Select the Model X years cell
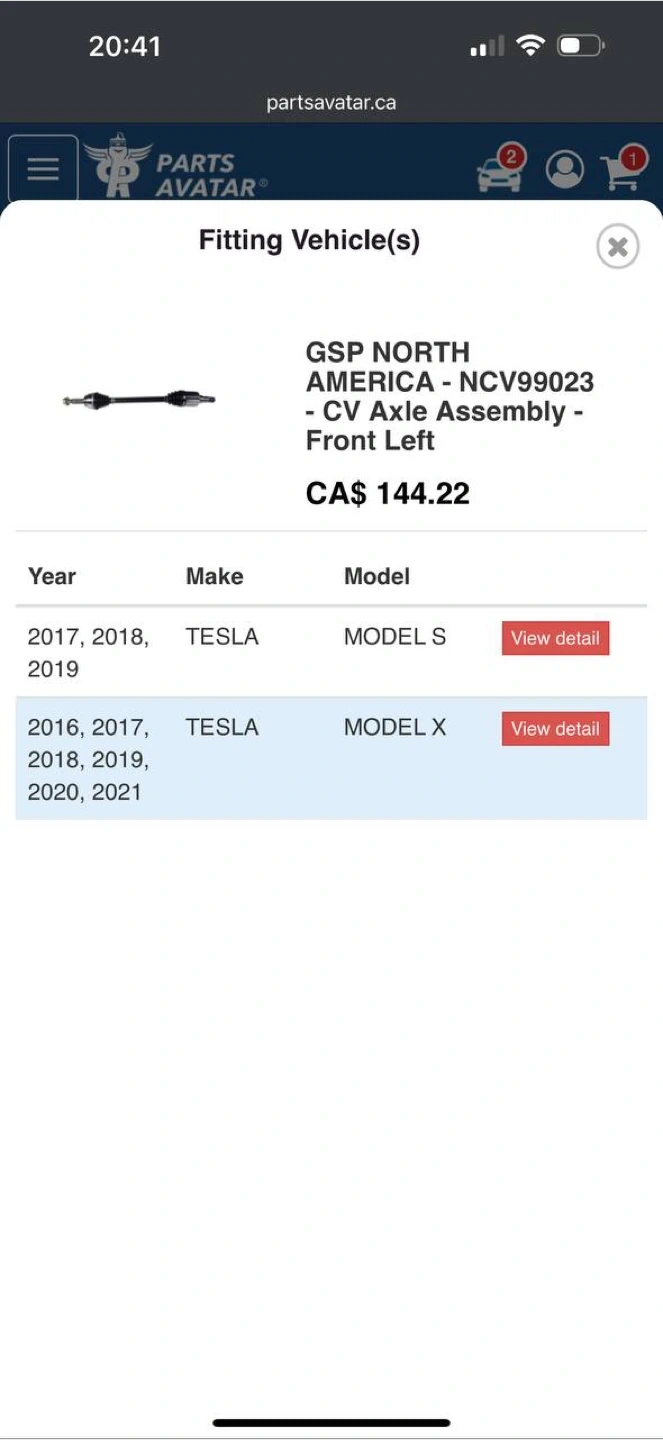This screenshot has height=1440, width=663. (88, 759)
